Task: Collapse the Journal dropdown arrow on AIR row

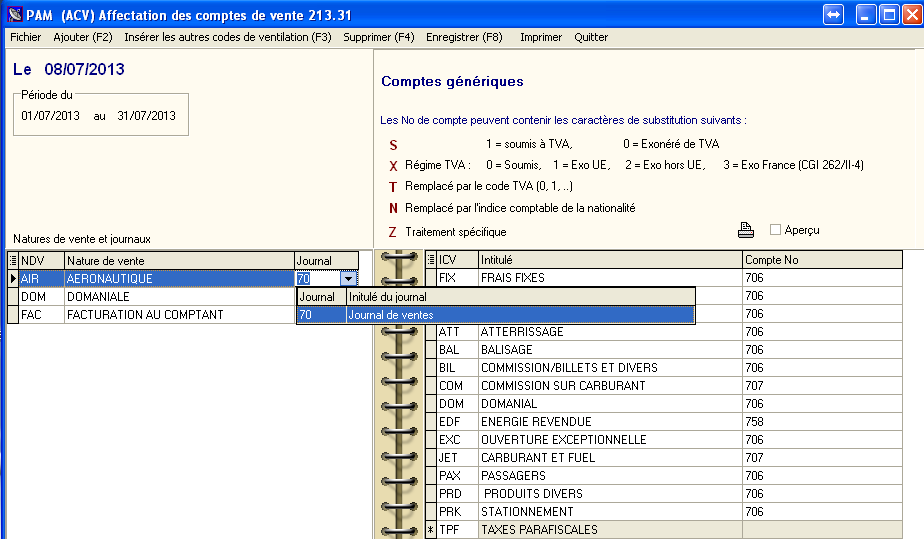Action: point(347,279)
